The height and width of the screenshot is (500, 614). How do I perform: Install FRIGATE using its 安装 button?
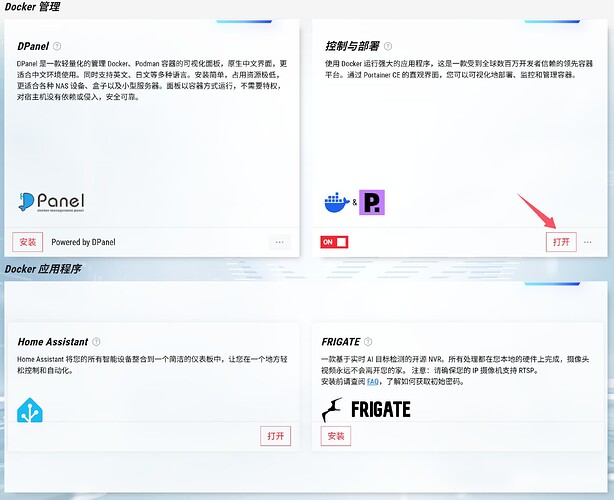(x=336, y=436)
